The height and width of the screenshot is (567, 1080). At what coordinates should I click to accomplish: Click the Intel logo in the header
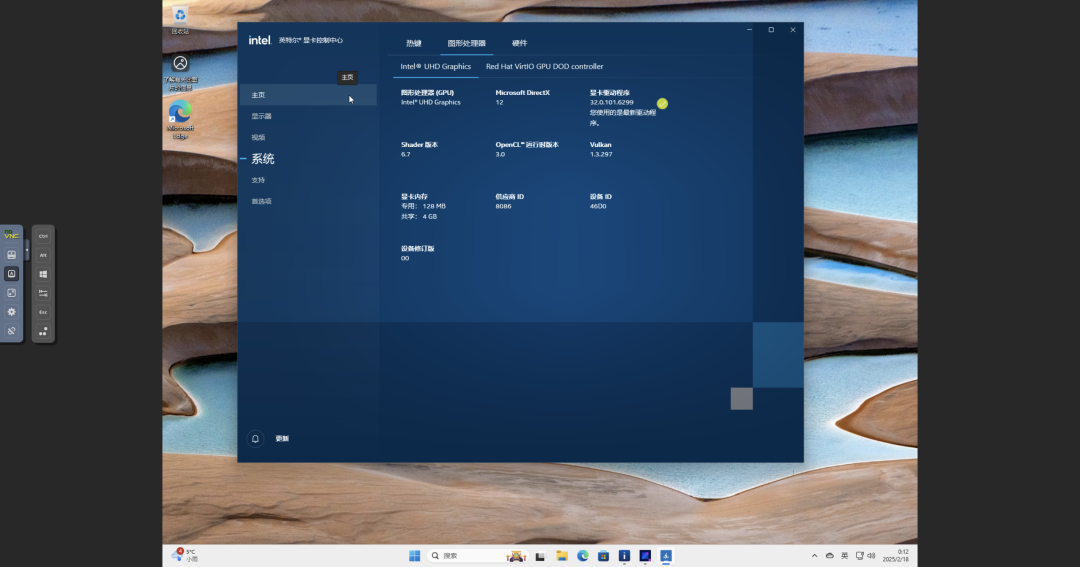tap(260, 40)
